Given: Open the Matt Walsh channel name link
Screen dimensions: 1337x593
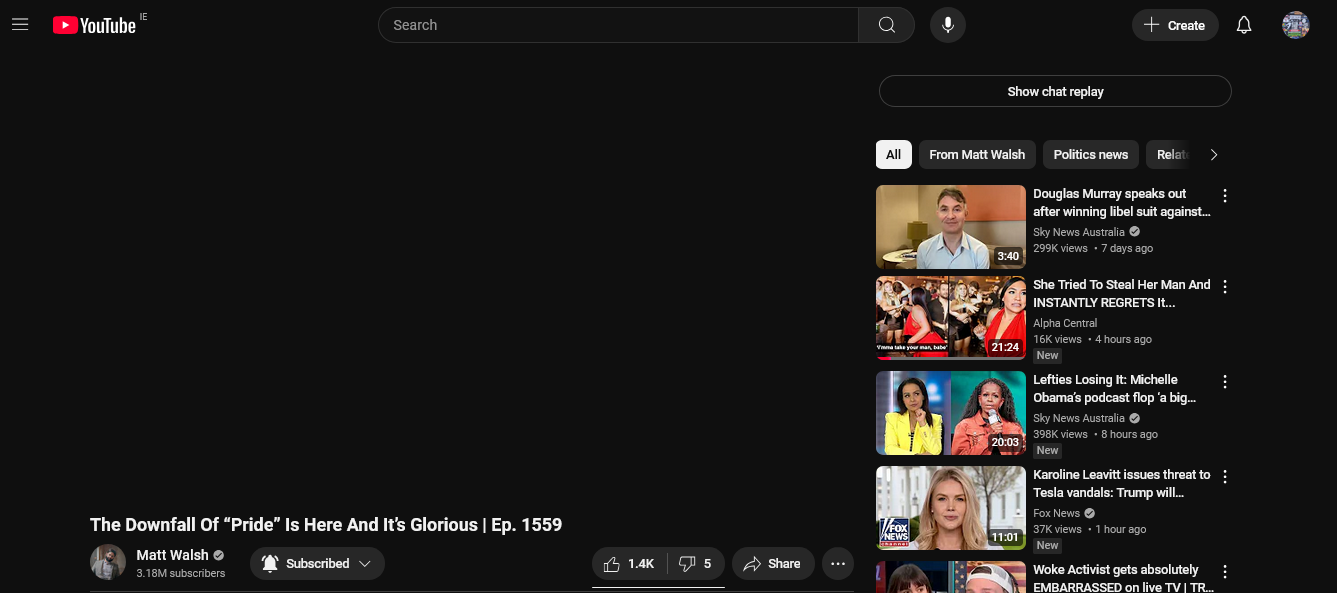Looking at the screenshot, I should [173, 555].
